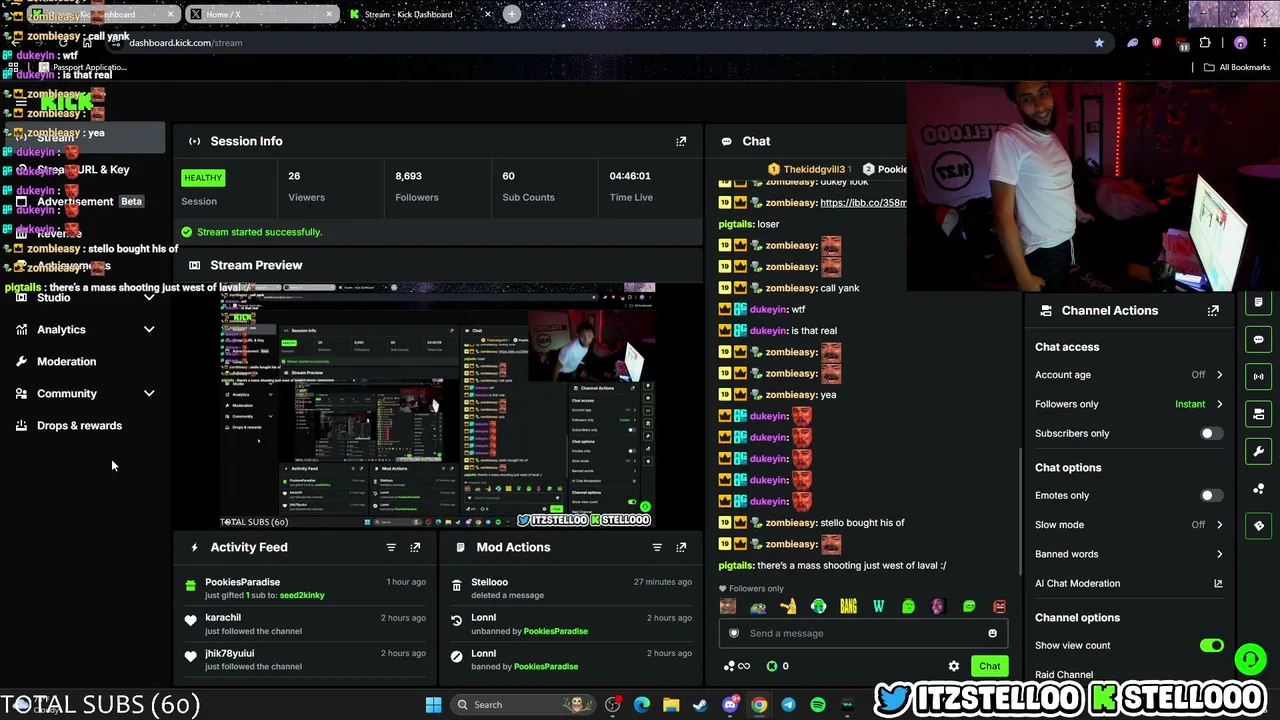The height and width of the screenshot is (720, 1280).
Task: Click the tag sidebar icon
Action: (x=1258, y=525)
